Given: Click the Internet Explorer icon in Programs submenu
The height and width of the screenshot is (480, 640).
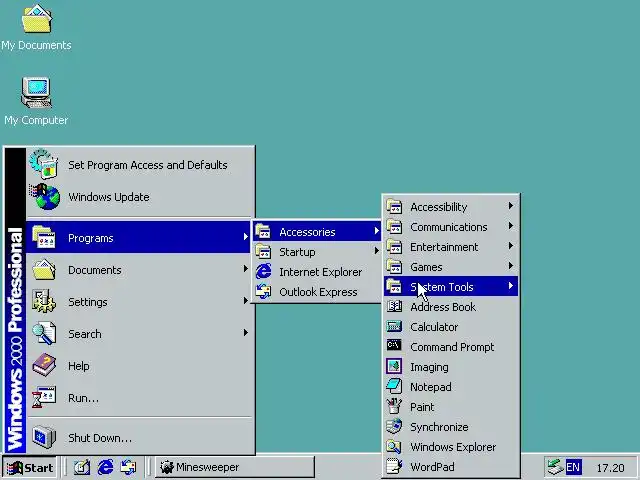Looking at the screenshot, I should 263,271.
